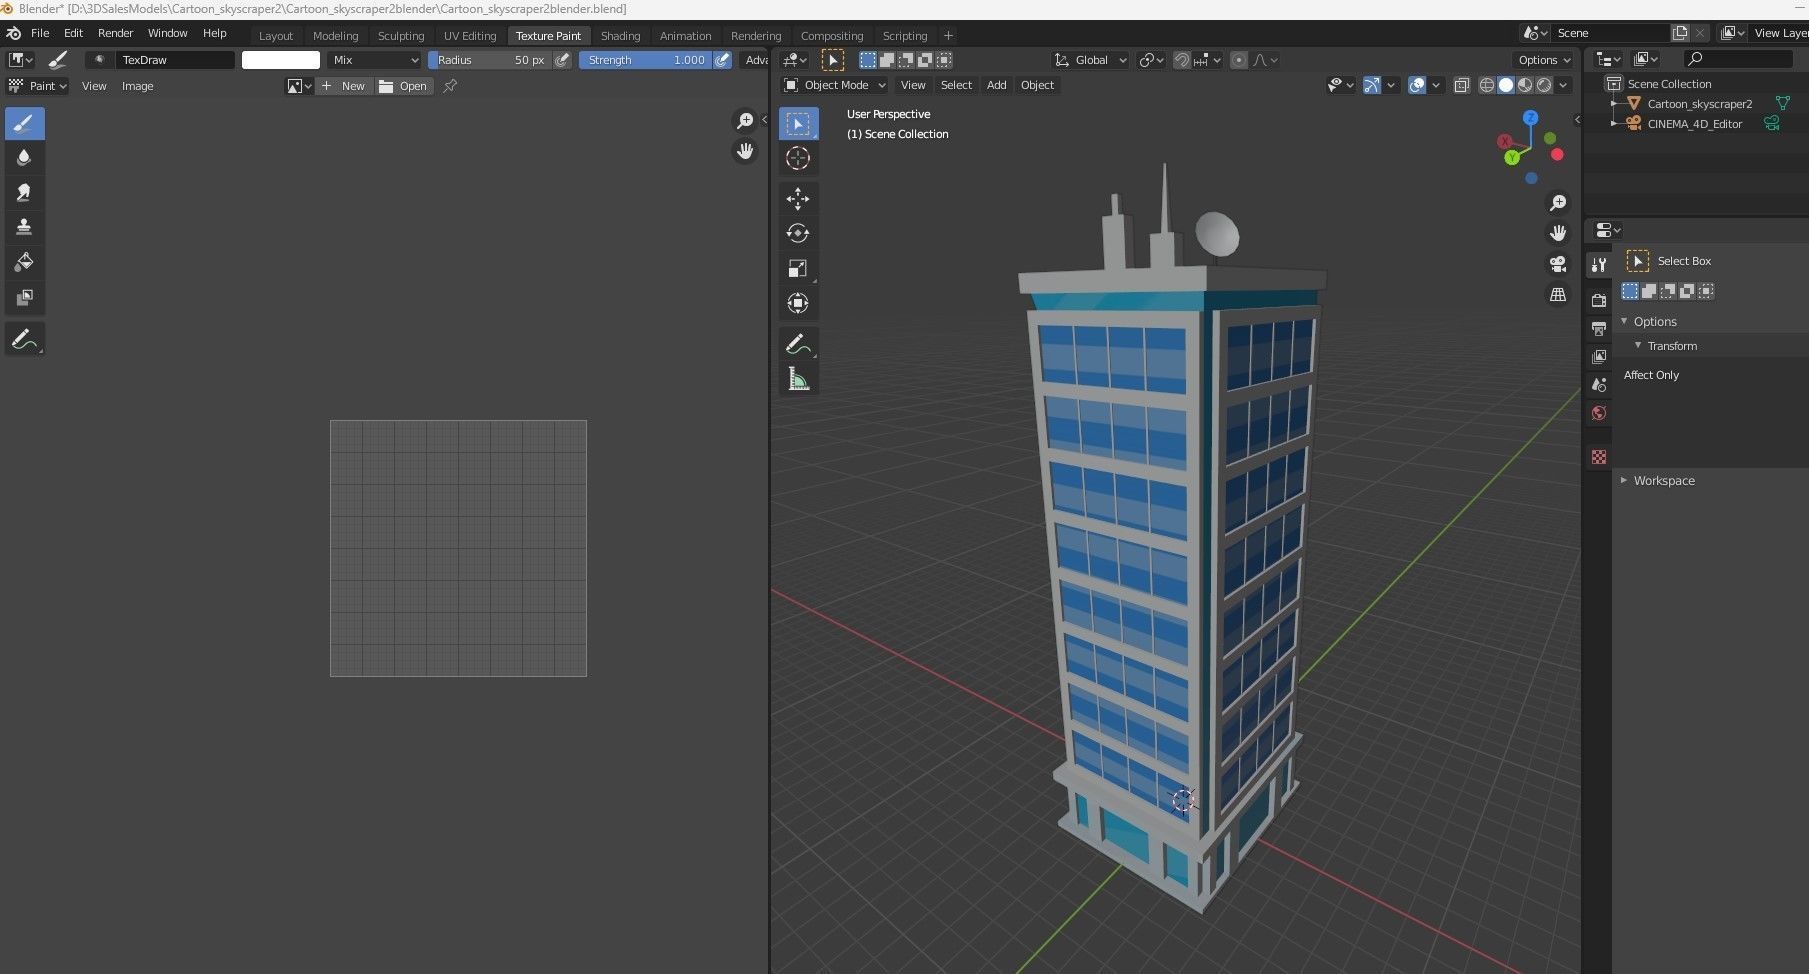Select the Mask tool in image editor
This screenshot has width=1809, height=974.
pyautogui.click(x=24, y=298)
